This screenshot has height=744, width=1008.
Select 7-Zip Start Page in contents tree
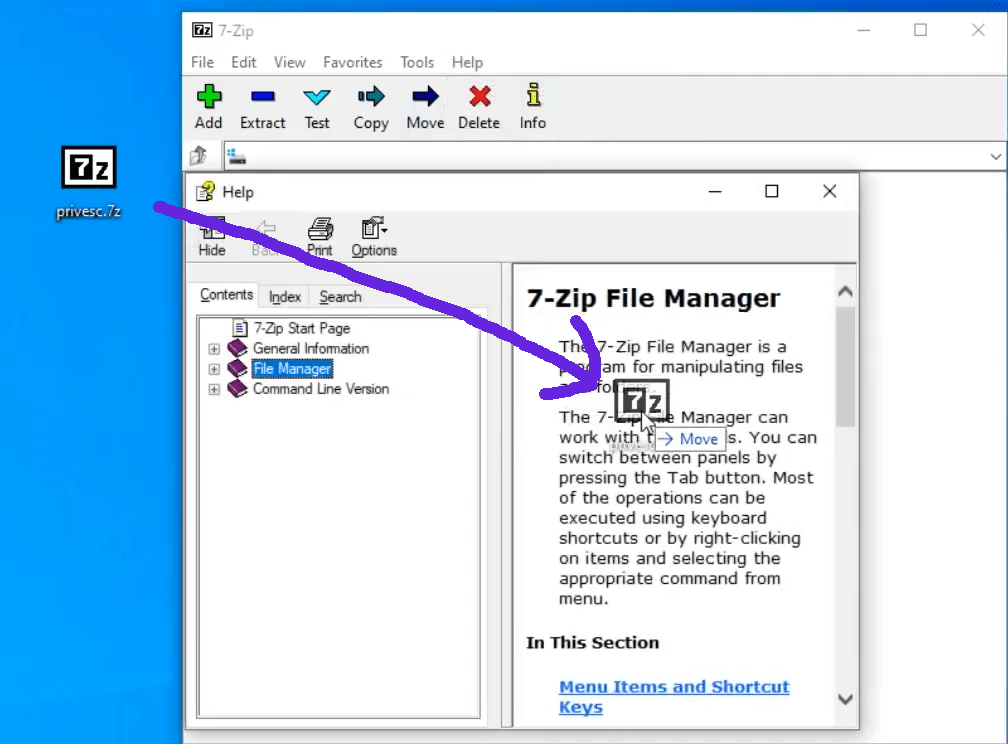coord(302,328)
